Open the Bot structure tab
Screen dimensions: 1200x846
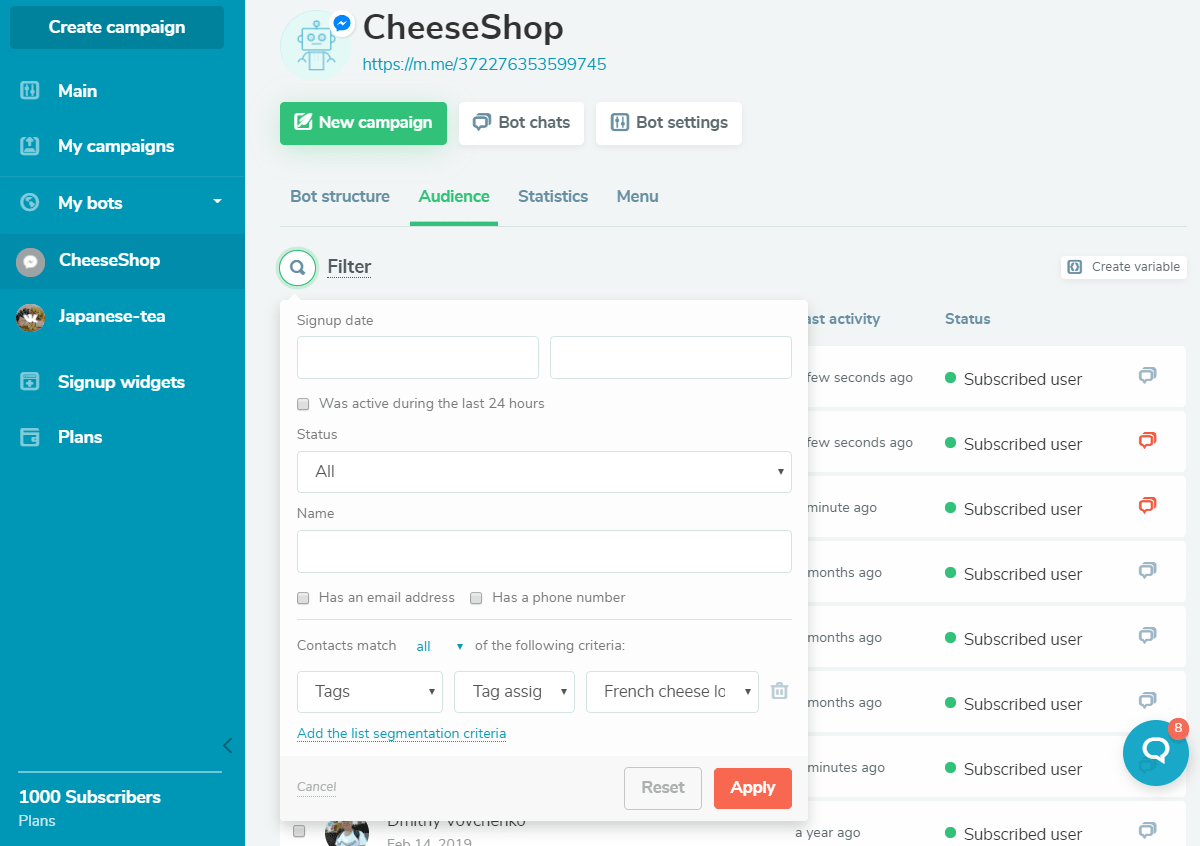339,196
